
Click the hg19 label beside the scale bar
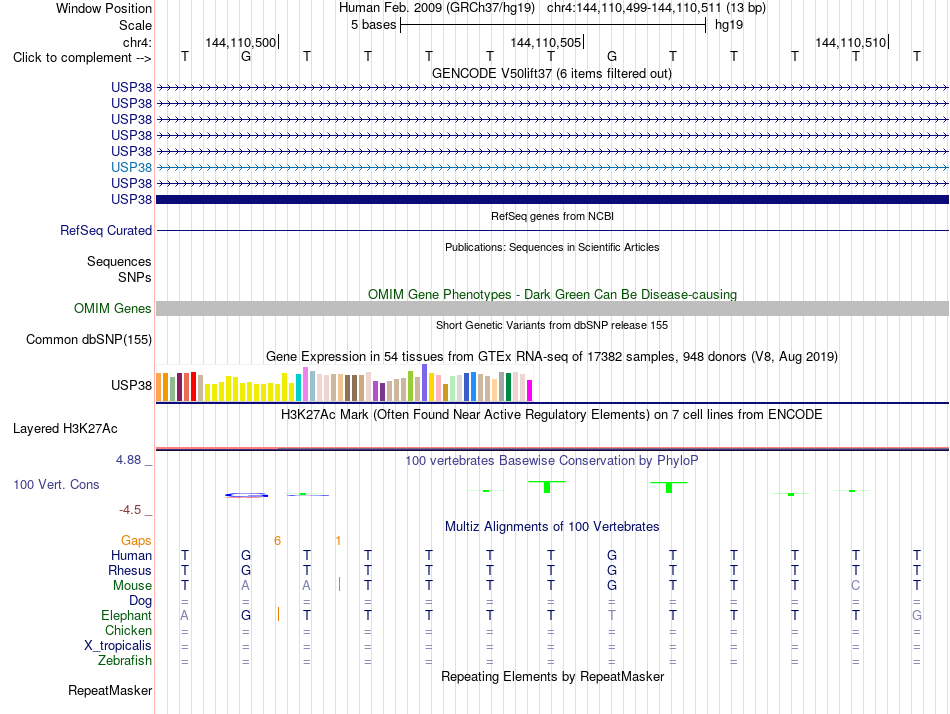pos(729,25)
